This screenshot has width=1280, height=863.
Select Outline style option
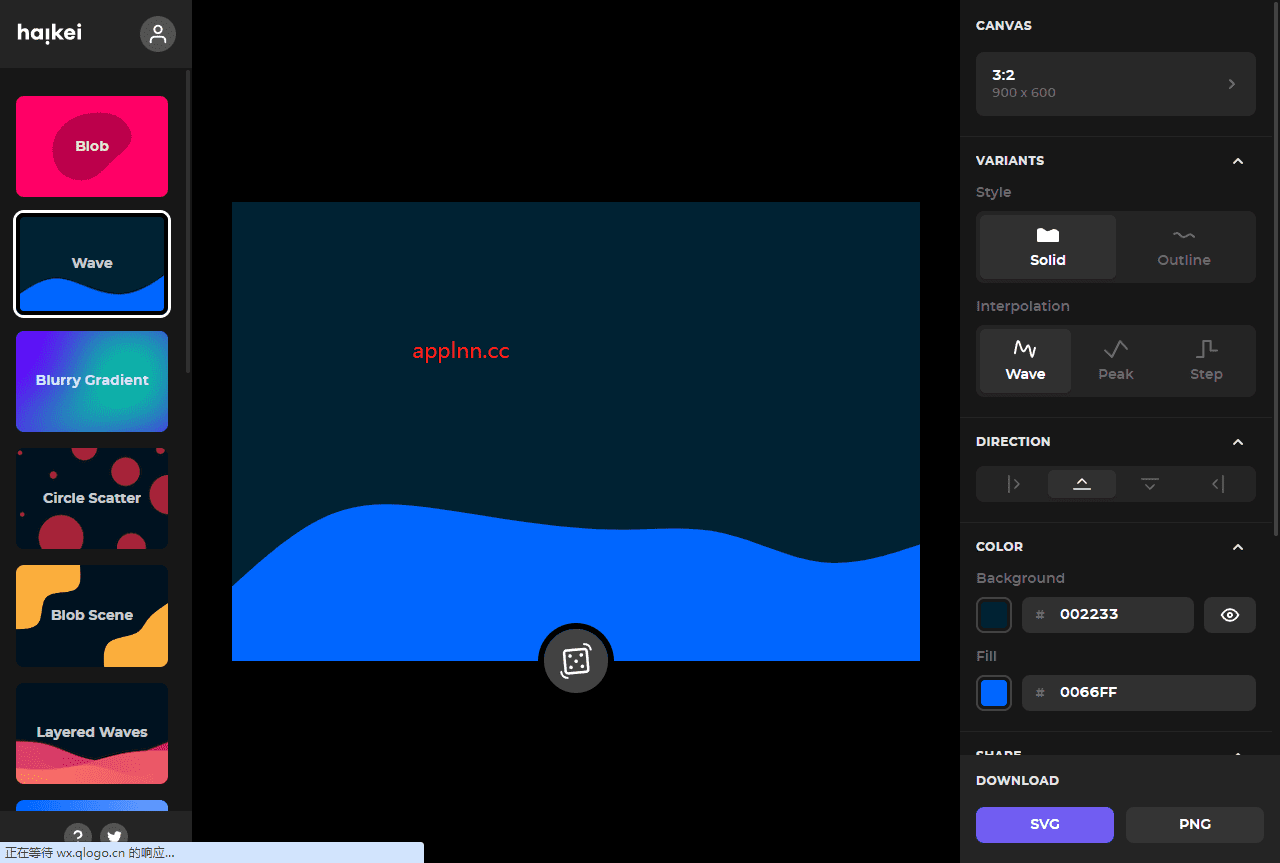coord(1184,246)
